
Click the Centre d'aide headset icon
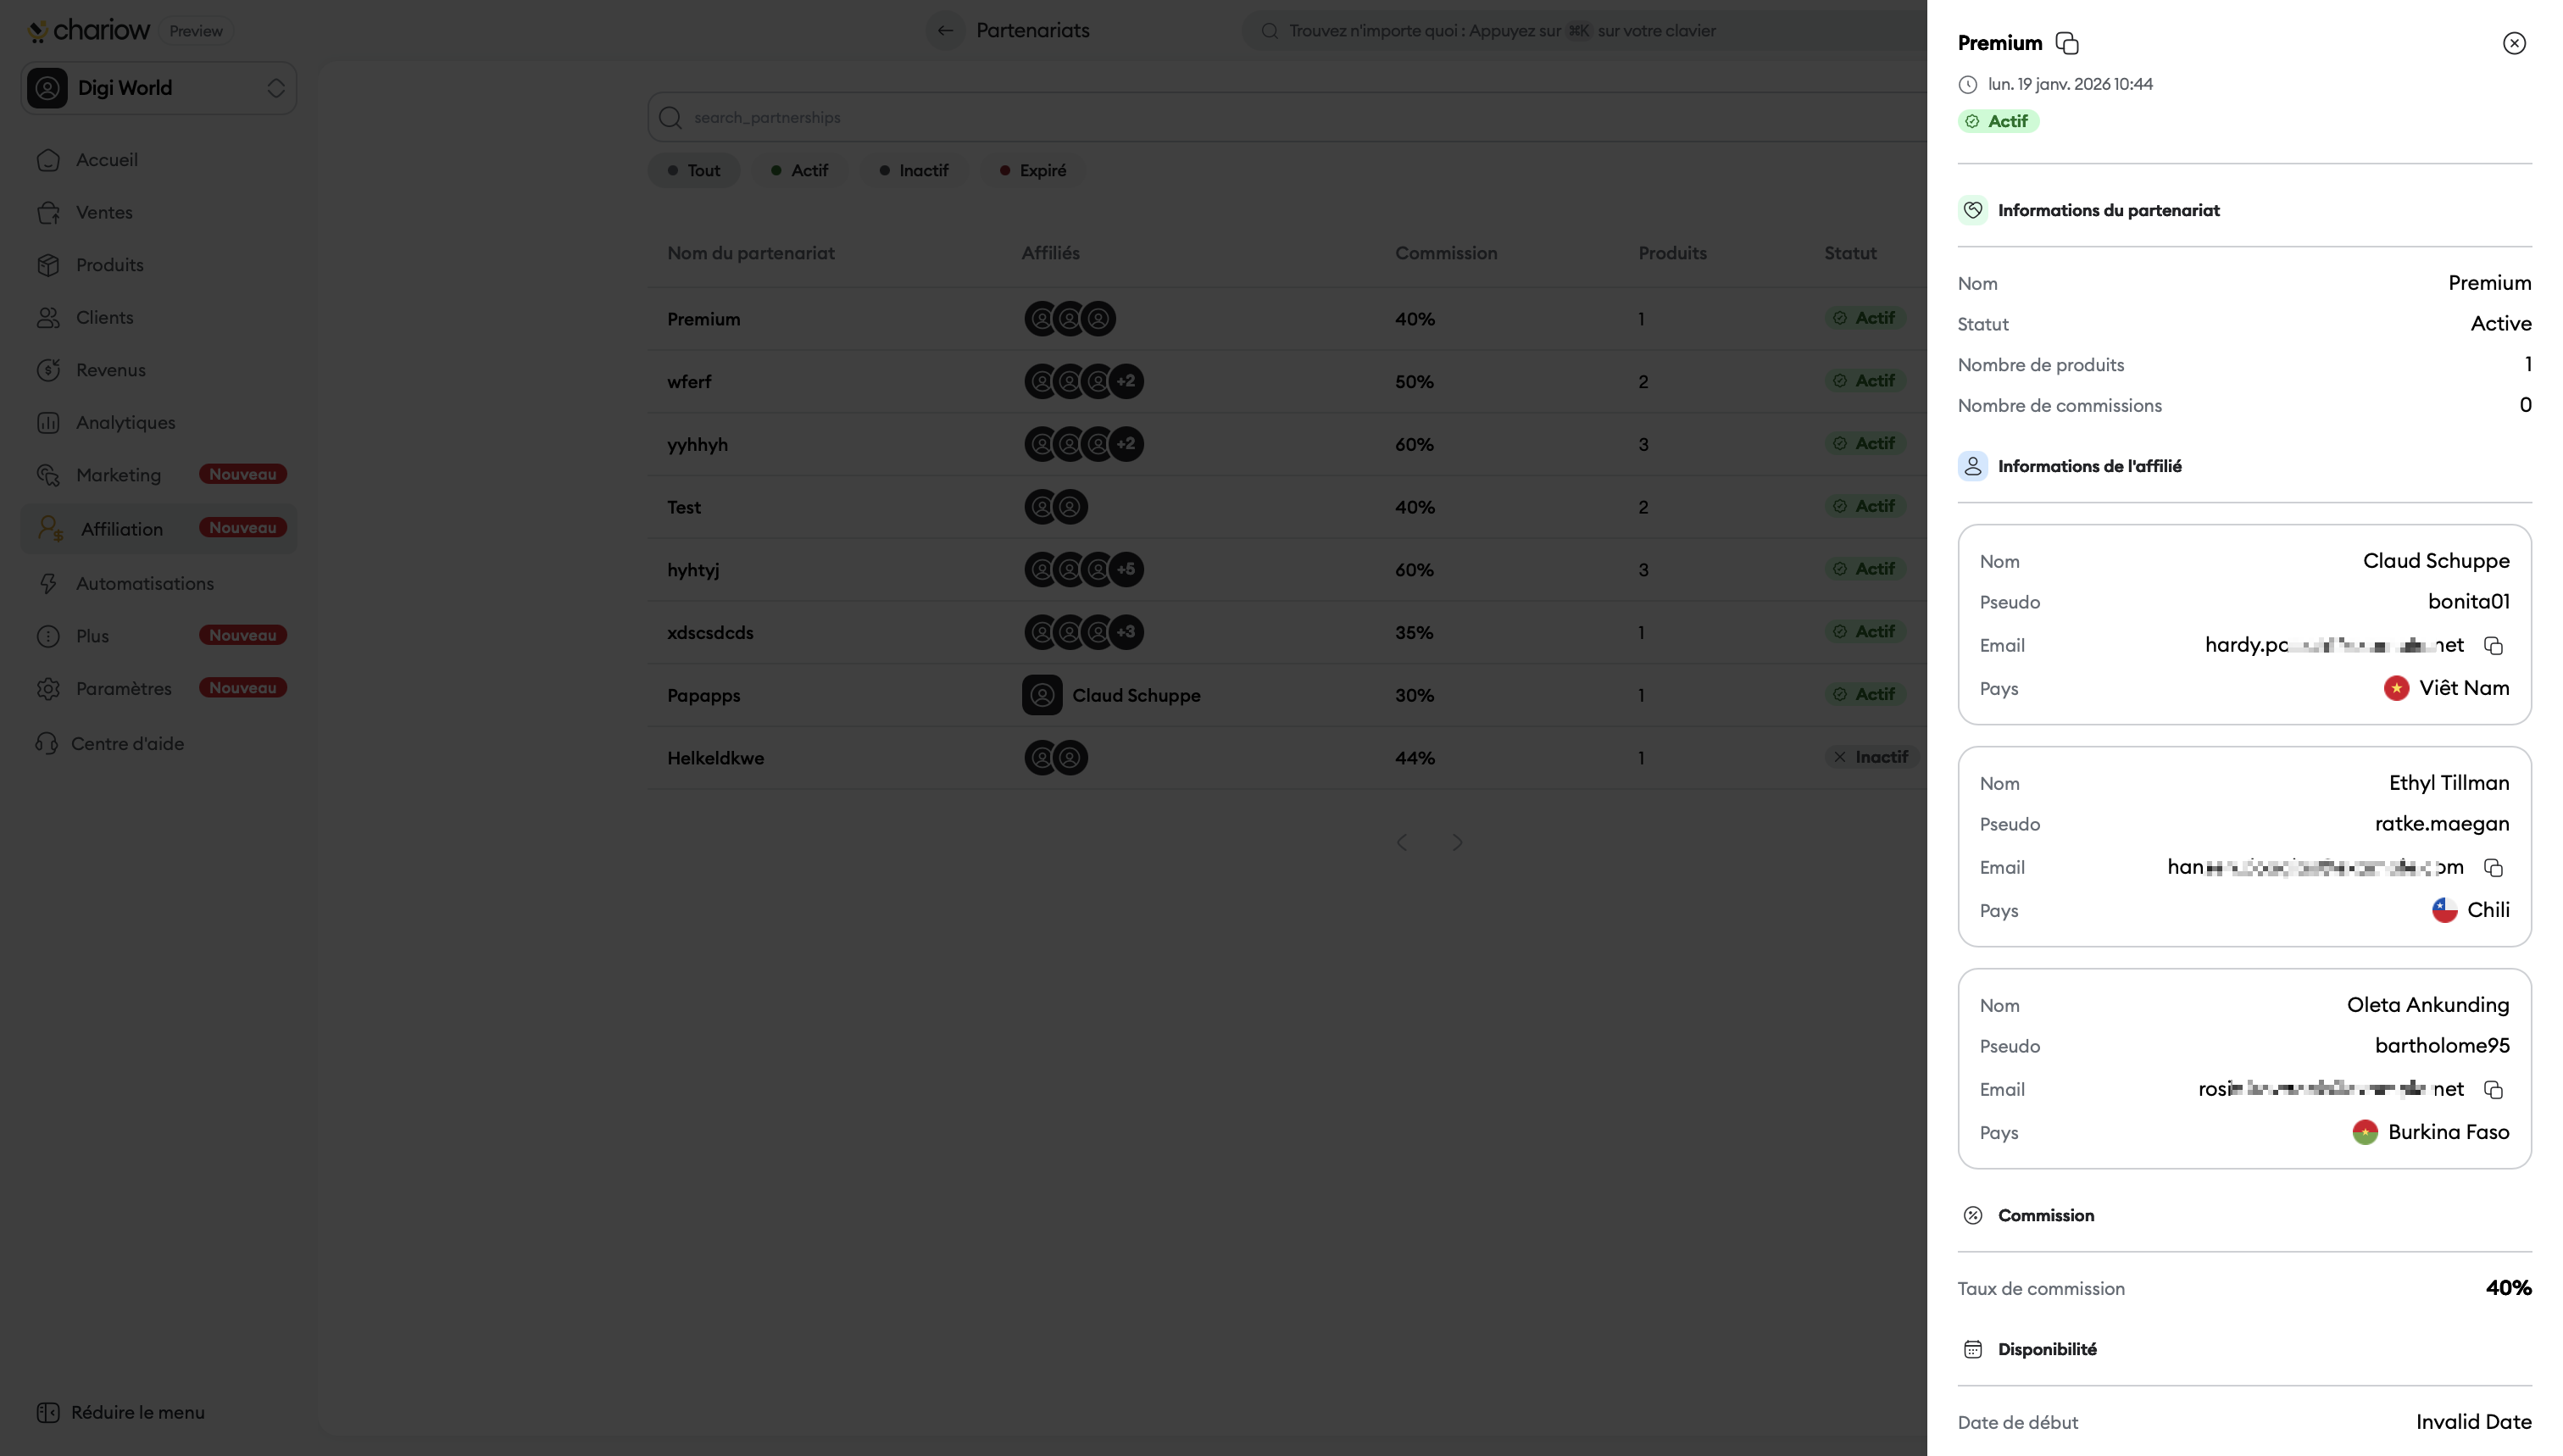pyautogui.click(x=46, y=743)
